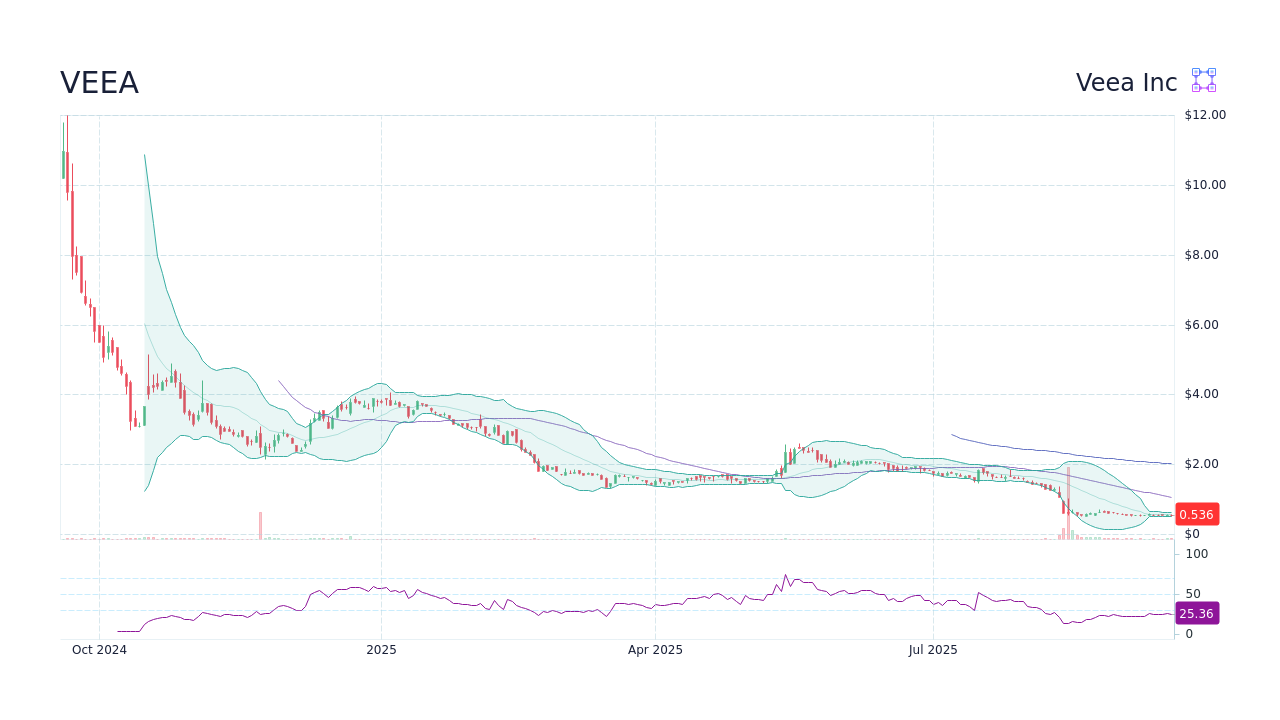The image size is (1280, 720).
Task: Select the $4.00 price axis label
Action: pyautogui.click(x=1201, y=394)
